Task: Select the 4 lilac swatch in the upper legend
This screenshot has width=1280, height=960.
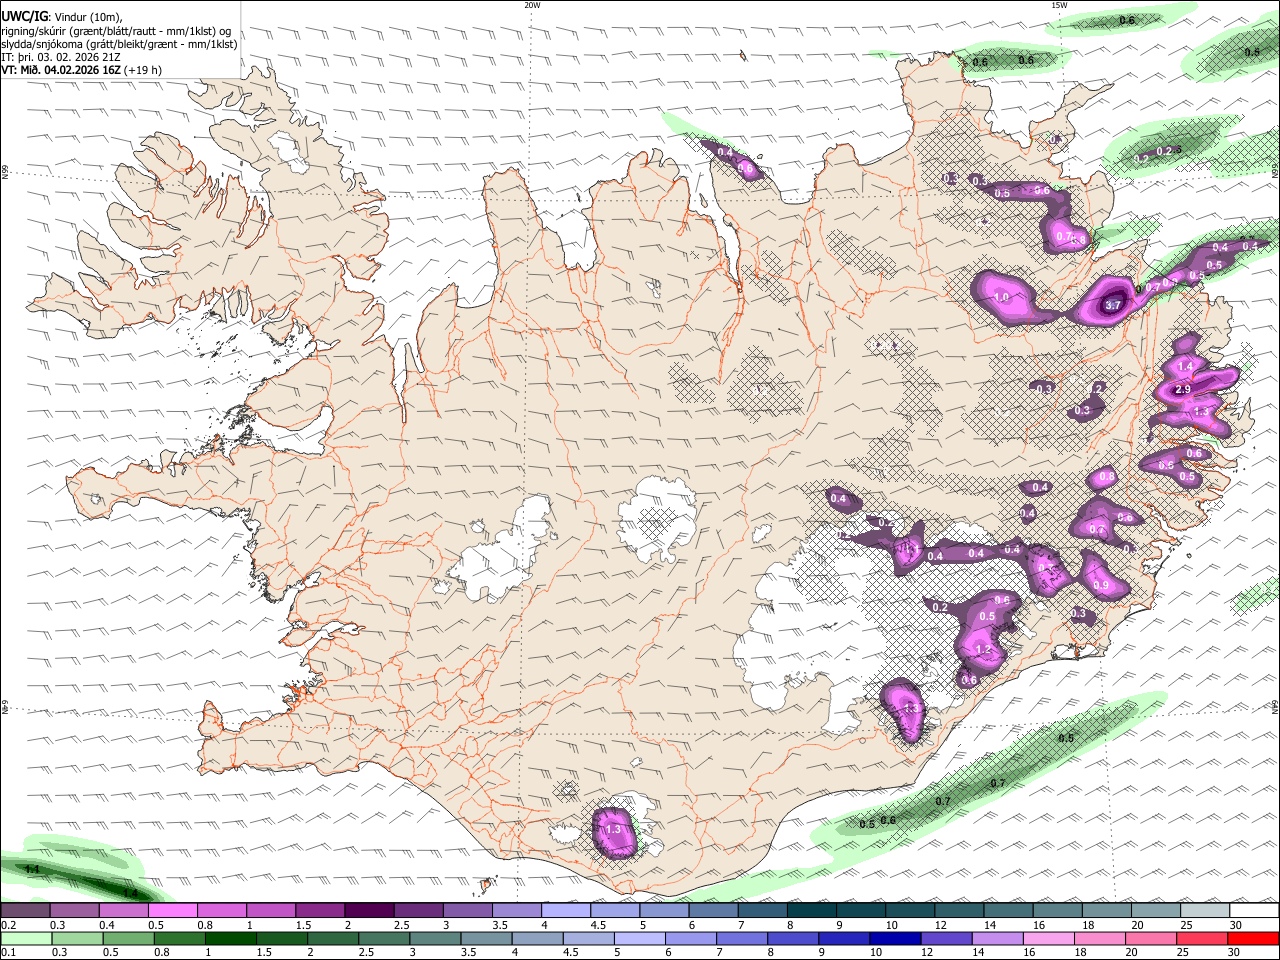Action: [566, 911]
